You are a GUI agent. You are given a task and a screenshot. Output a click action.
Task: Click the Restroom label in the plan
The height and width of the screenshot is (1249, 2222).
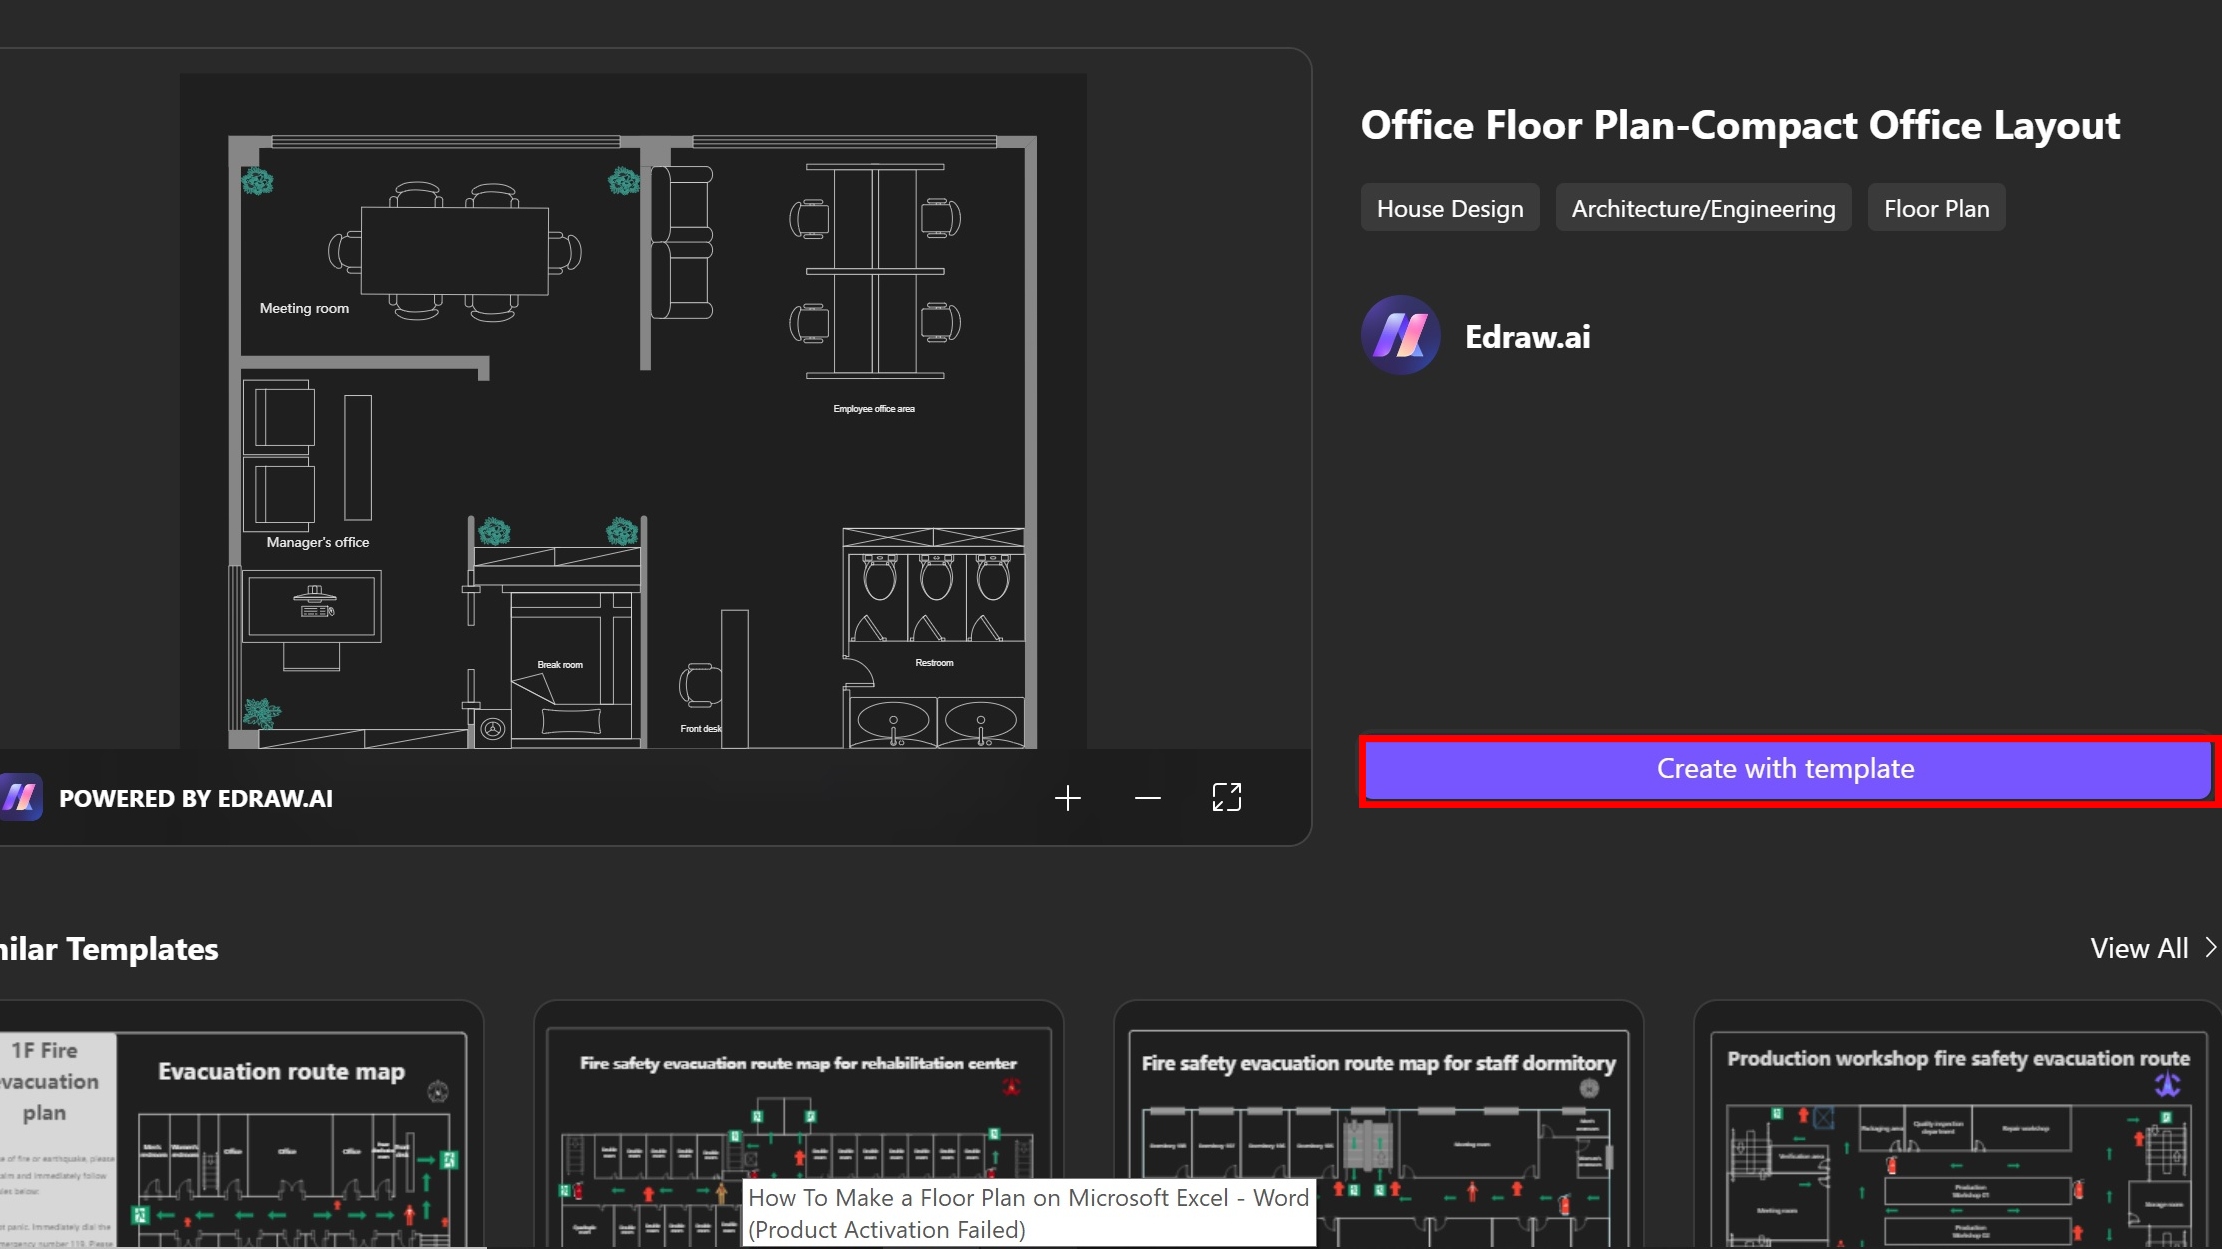tap(934, 663)
